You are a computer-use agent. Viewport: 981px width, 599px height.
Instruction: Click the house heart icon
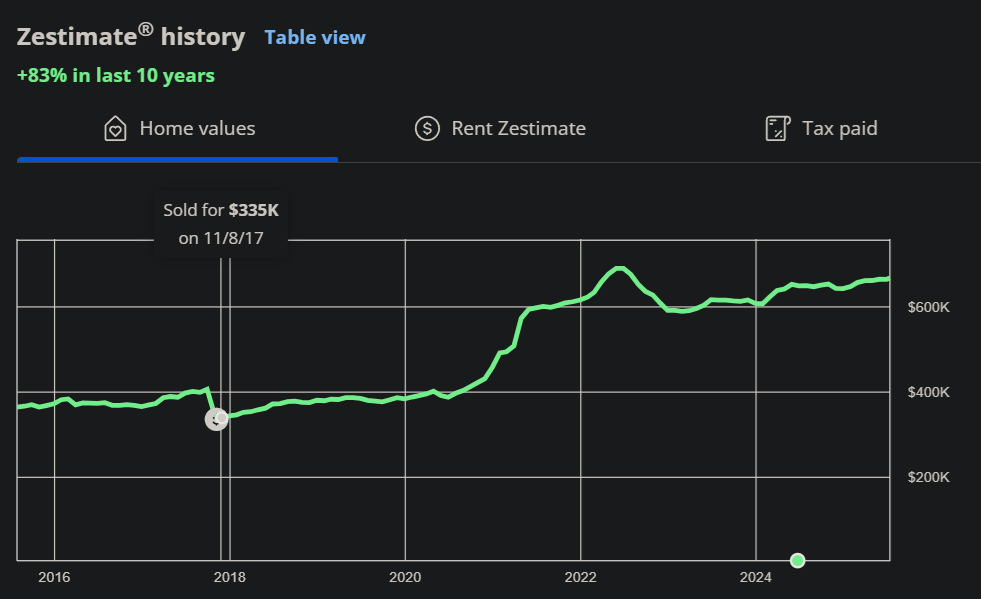[115, 129]
